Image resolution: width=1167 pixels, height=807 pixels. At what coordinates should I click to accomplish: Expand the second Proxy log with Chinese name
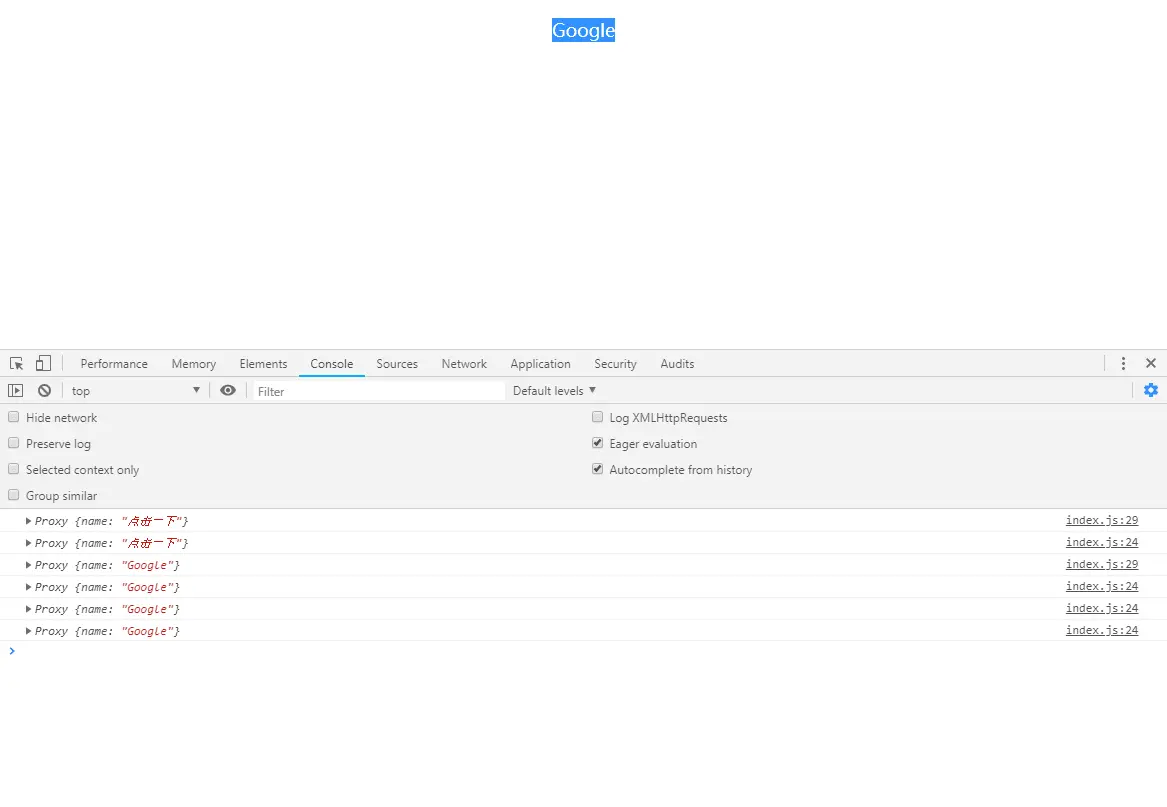coord(28,543)
